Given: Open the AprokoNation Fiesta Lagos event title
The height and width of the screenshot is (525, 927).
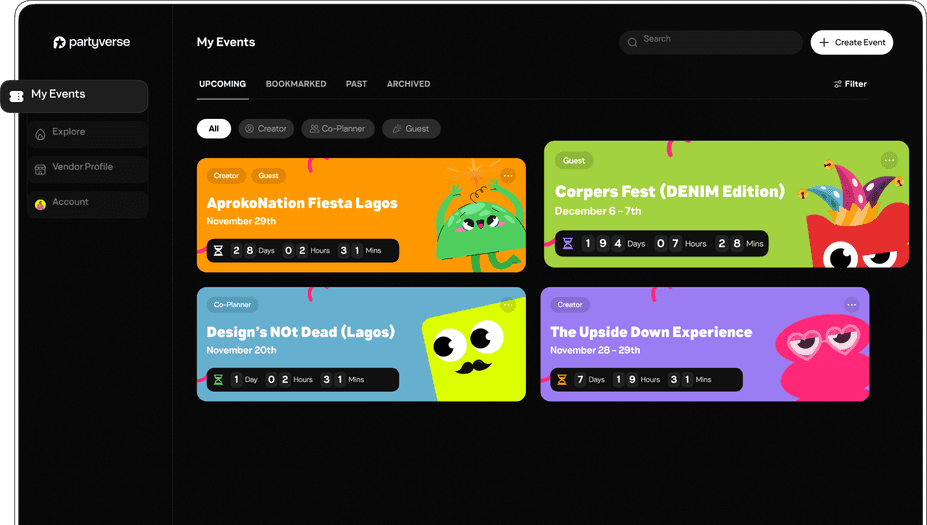Looking at the screenshot, I should pyautogui.click(x=302, y=203).
